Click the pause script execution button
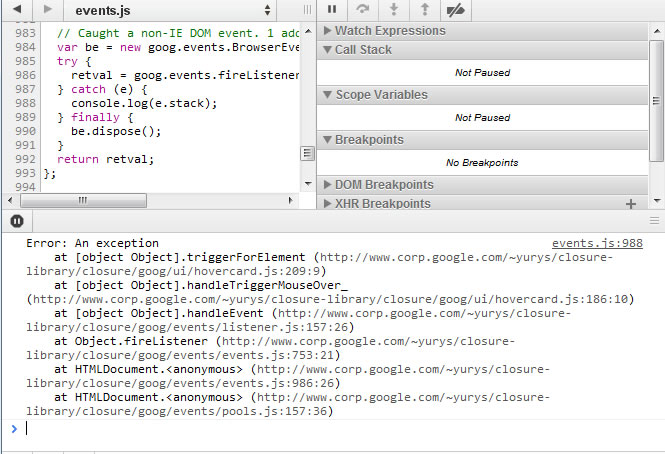 pyautogui.click(x=332, y=10)
